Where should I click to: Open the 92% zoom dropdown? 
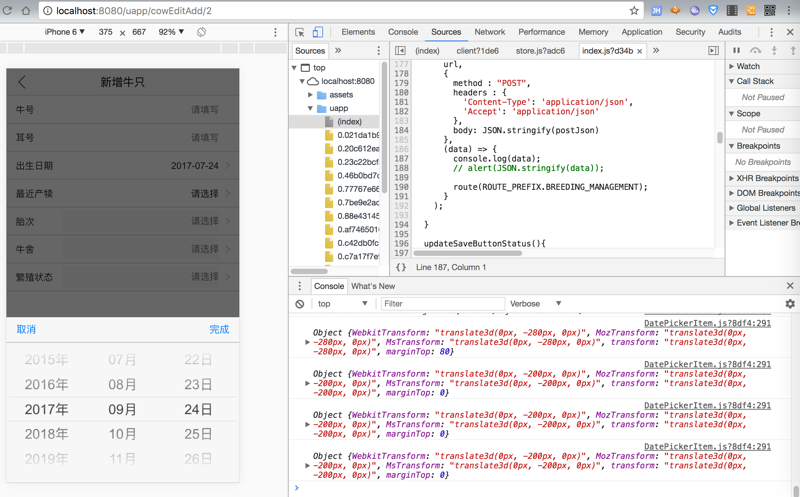coord(172,32)
